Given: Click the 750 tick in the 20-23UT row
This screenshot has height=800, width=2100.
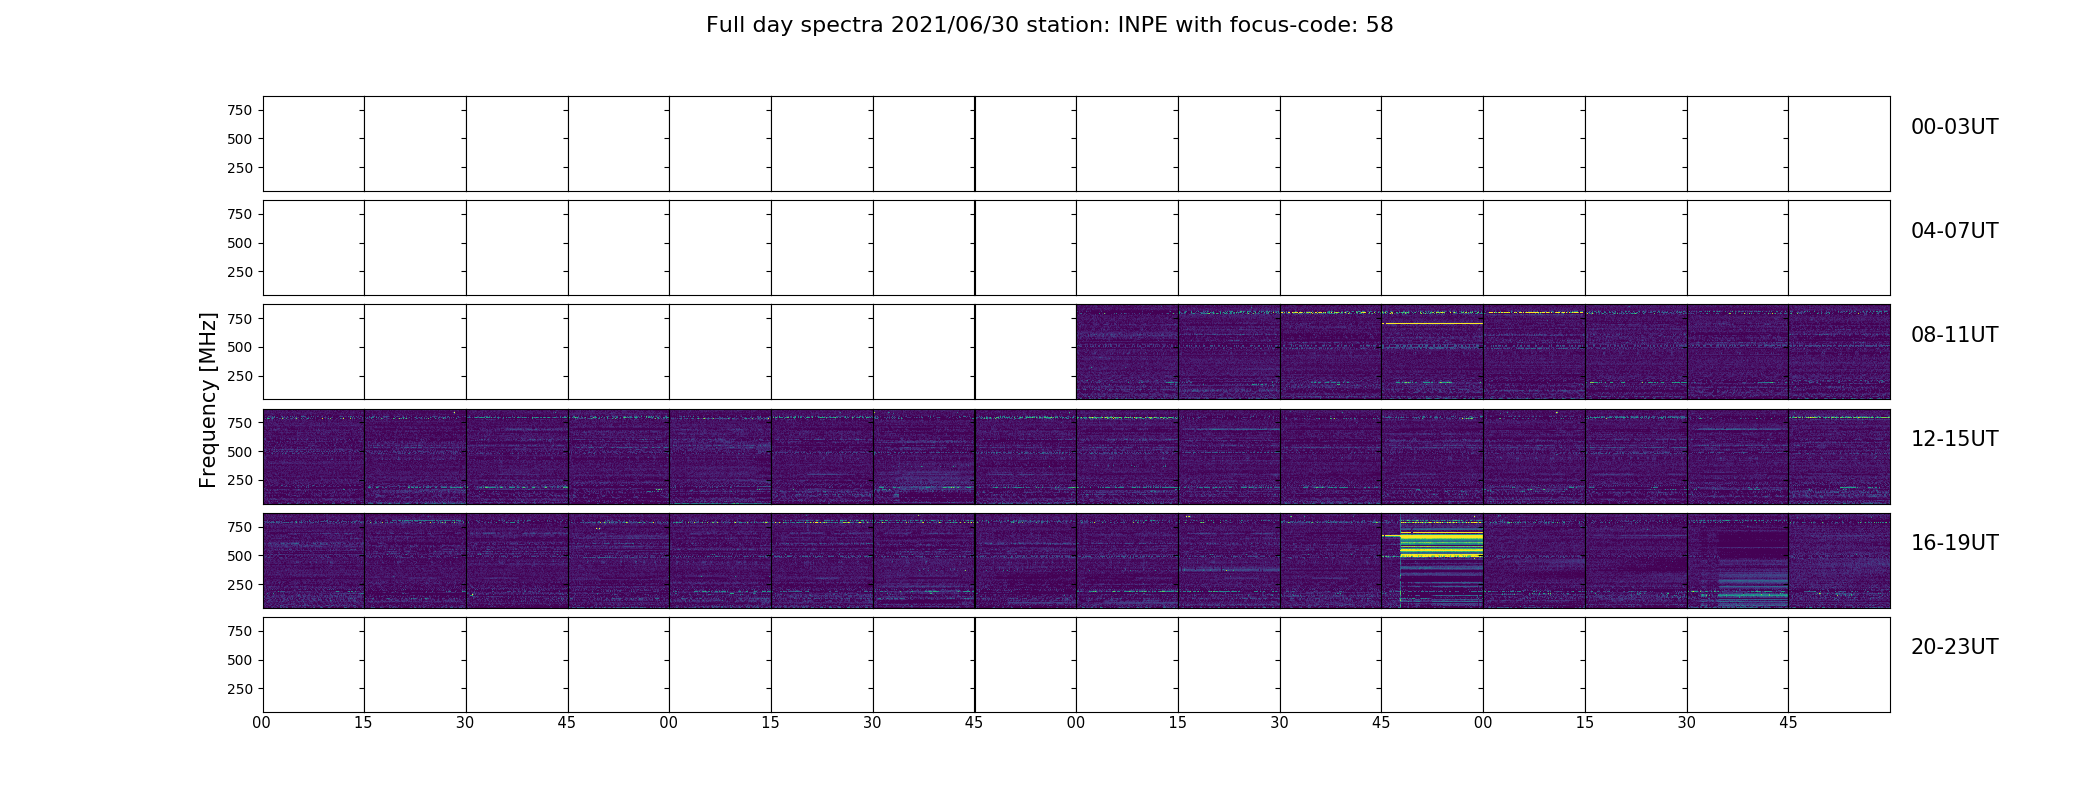Looking at the screenshot, I should pos(240,631).
